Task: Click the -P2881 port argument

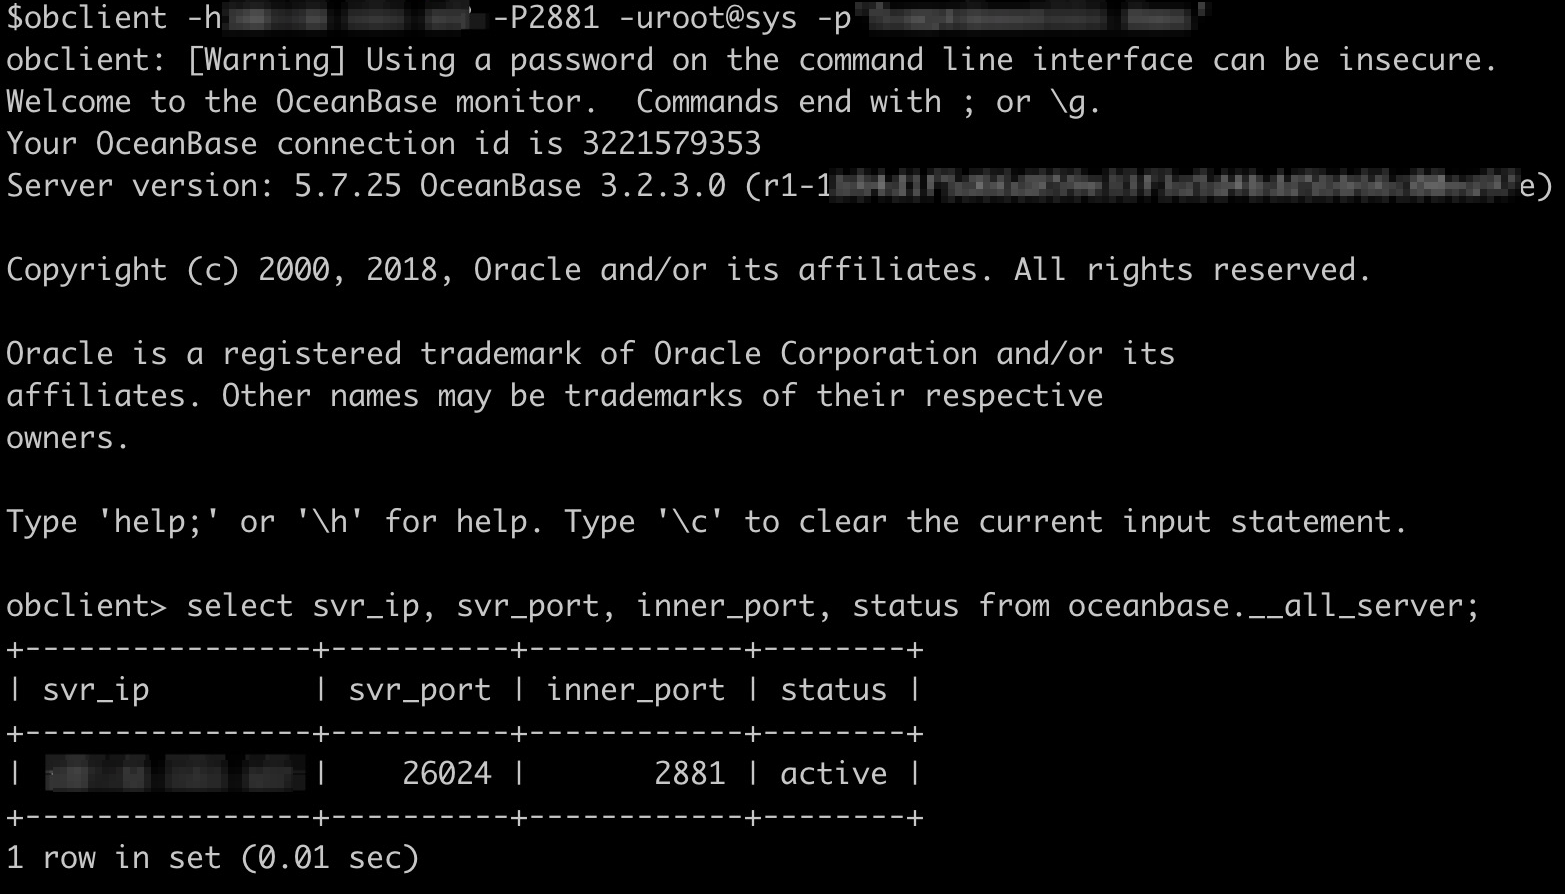Action: [x=545, y=18]
